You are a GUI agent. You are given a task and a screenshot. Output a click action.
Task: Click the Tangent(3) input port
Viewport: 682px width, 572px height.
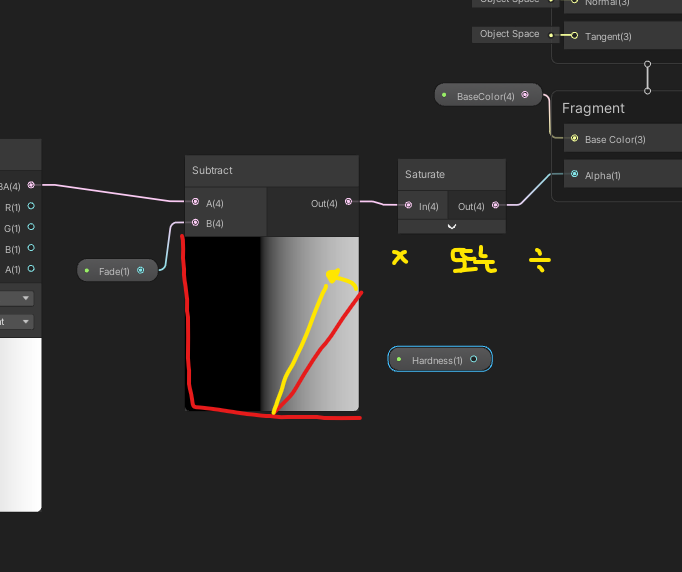tap(575, 35)
